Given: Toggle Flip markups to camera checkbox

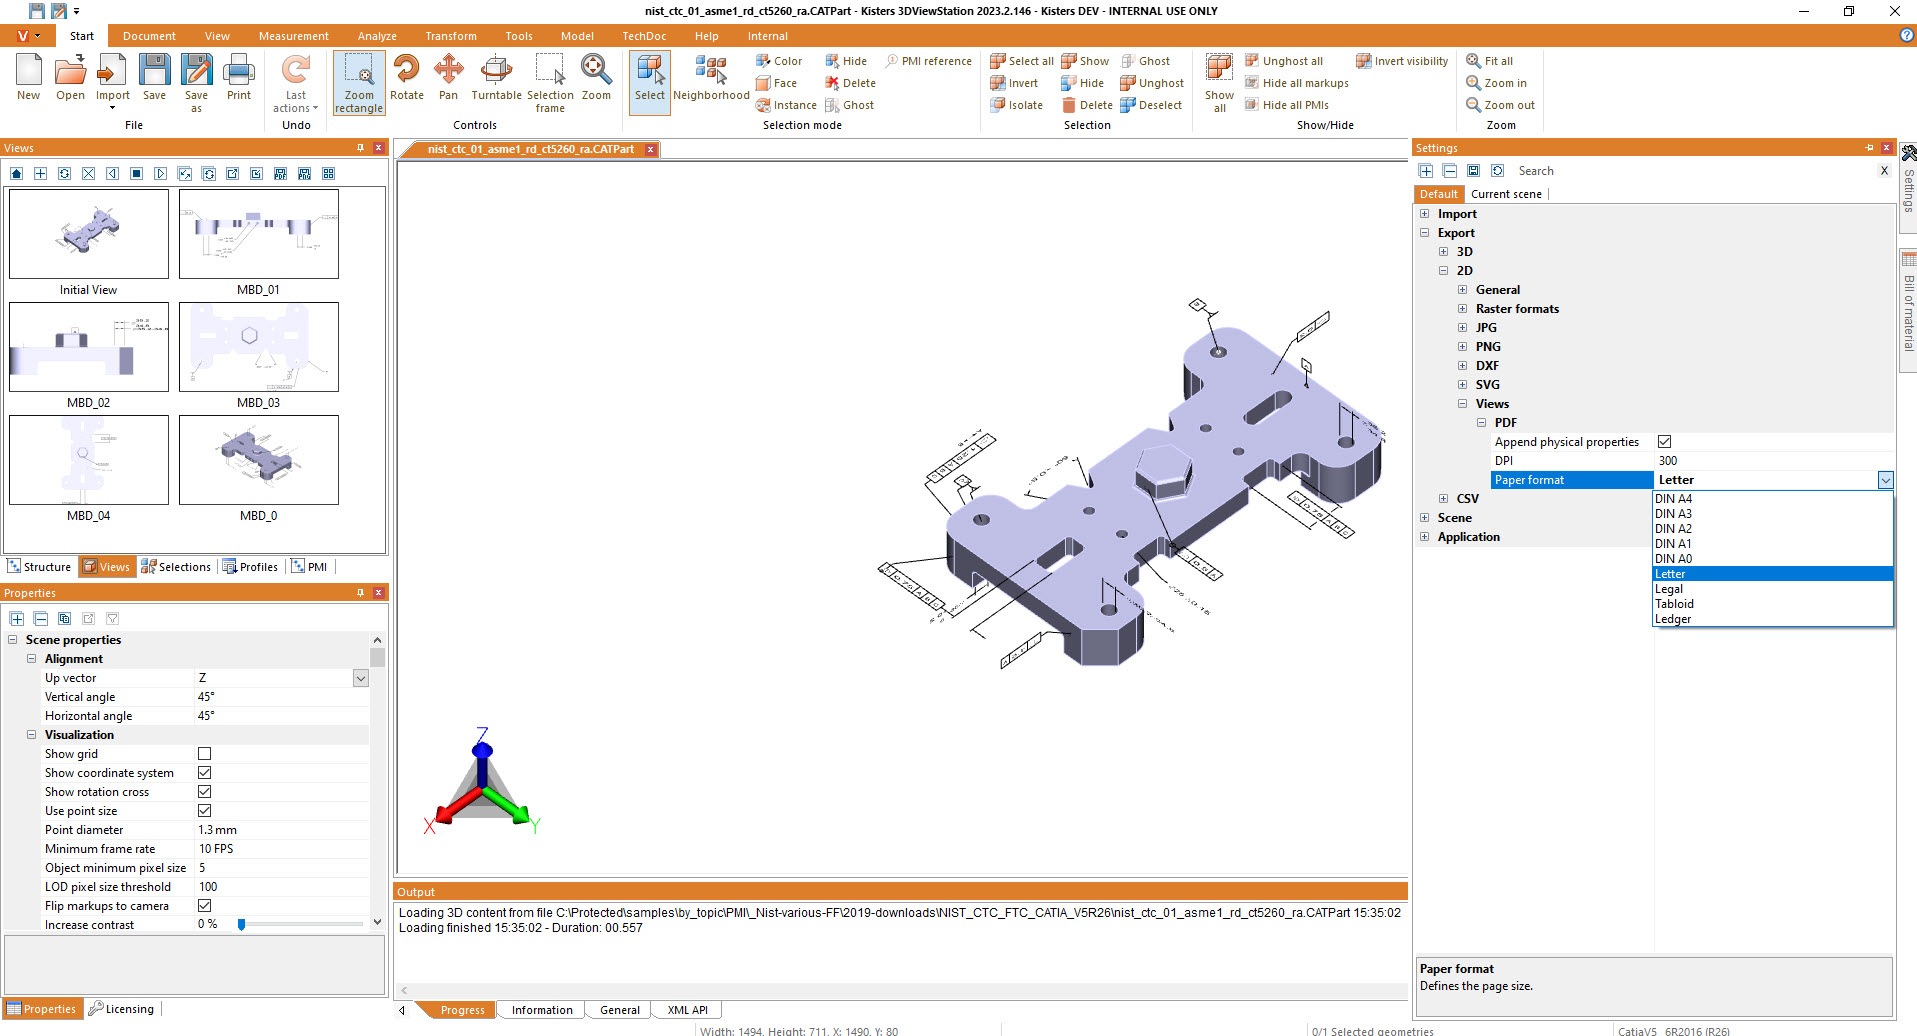Looking at the screenshot, I should click(204, 906).
